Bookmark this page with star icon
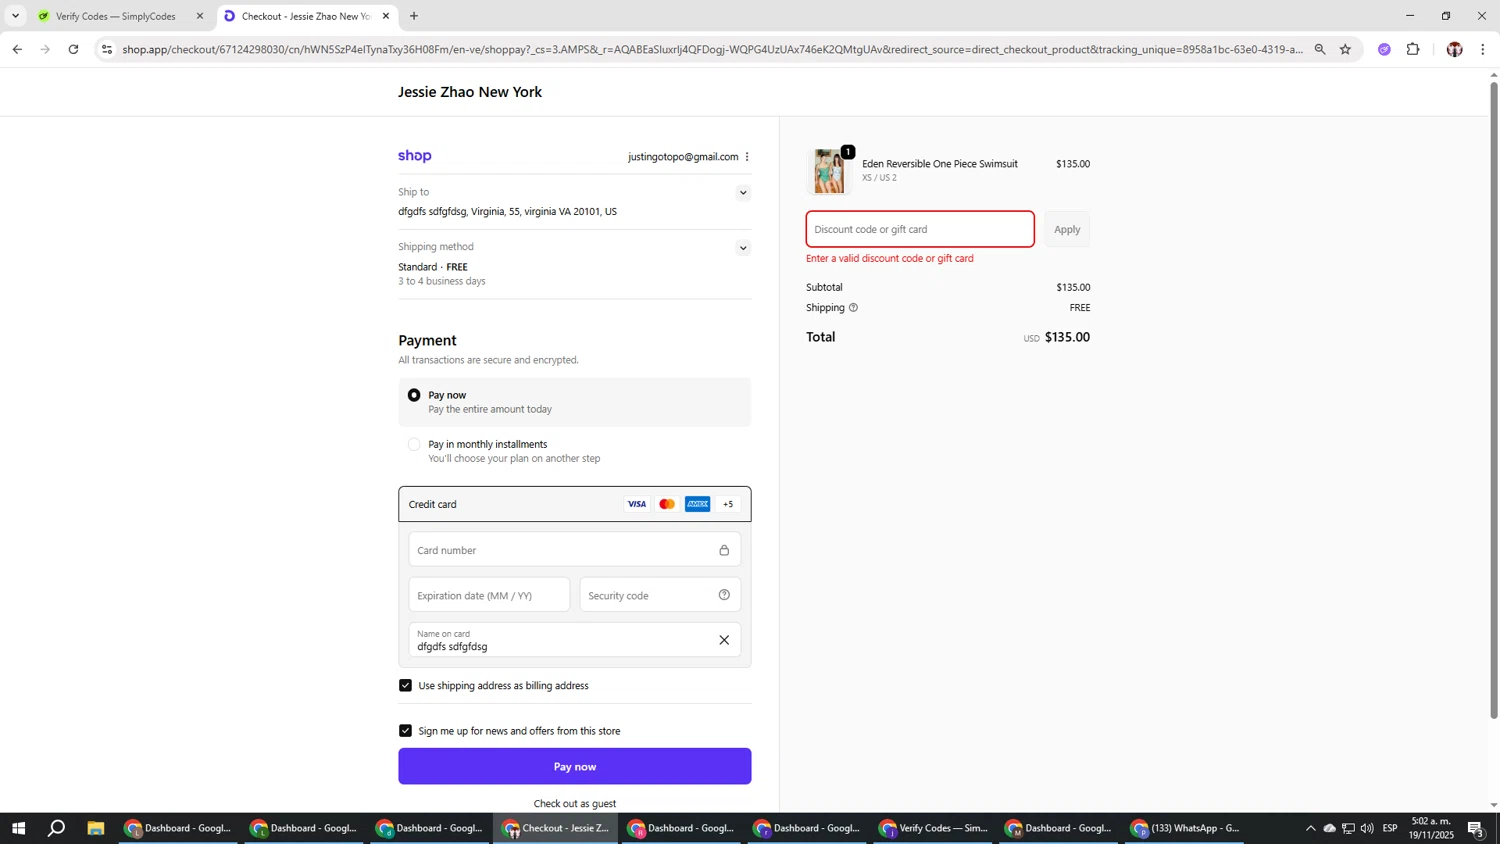1500x844 pixels. tap(1345, 49)
